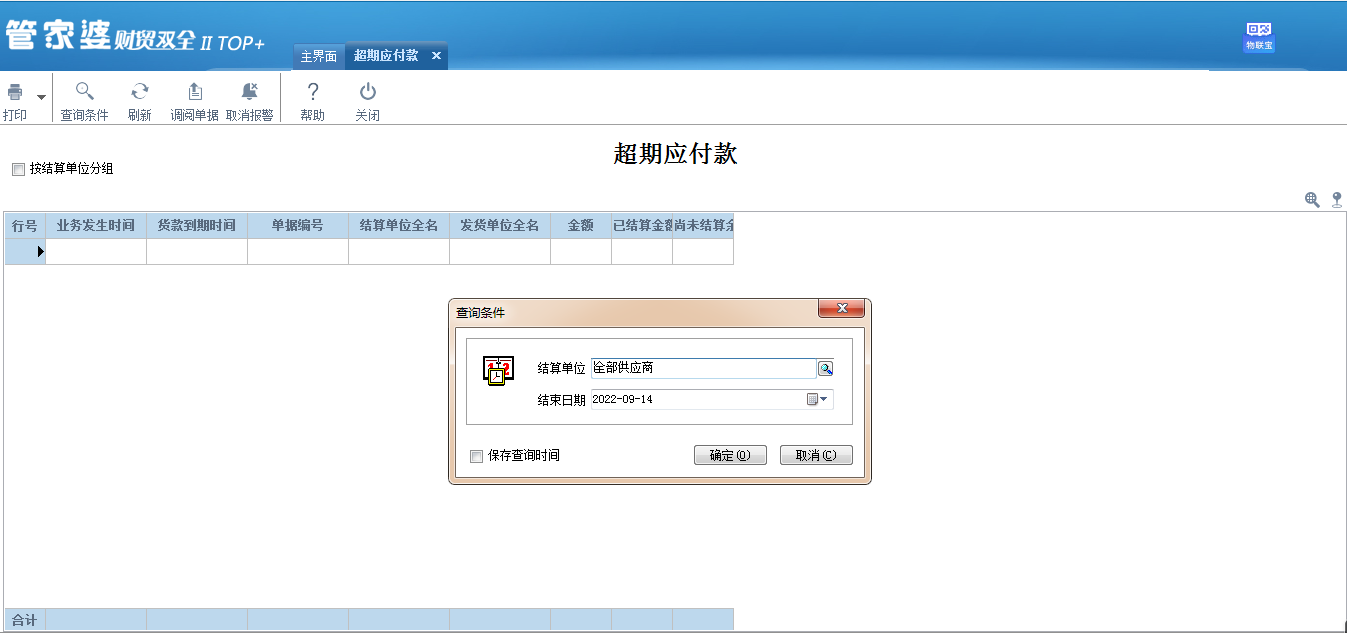
Task: Open the 查询条件 magnifier toolbar icon
Action: (x=84, y=92)
